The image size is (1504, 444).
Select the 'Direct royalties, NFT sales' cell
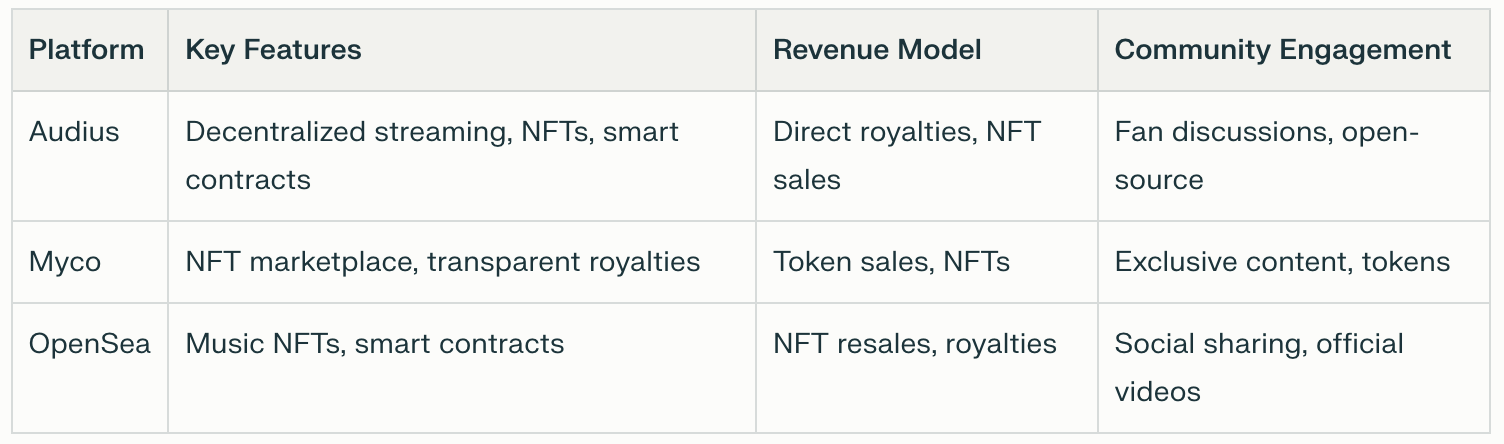pos(906,155)
